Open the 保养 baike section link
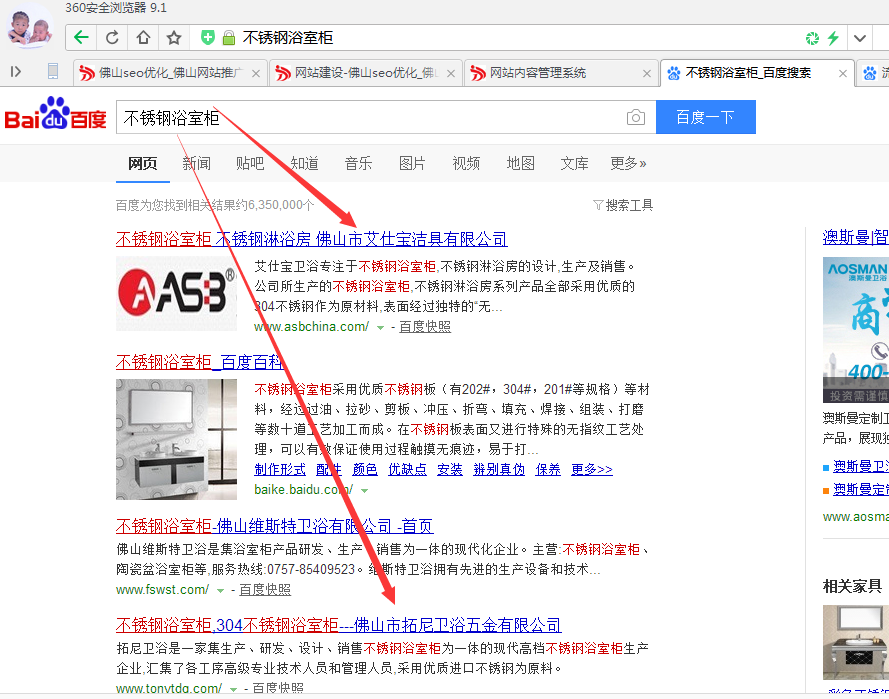The height and width of the screenshot is (699, 889). pyautogui.click(x=548, y=469)
